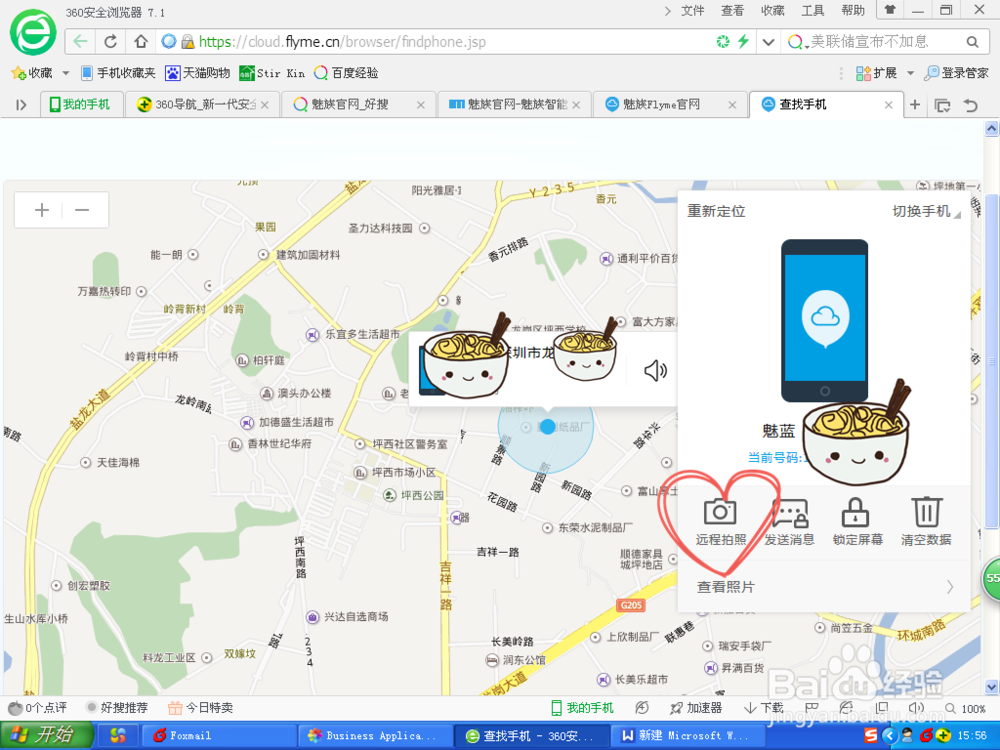Open 下载 downloads in the status bar

coord(763,708)
